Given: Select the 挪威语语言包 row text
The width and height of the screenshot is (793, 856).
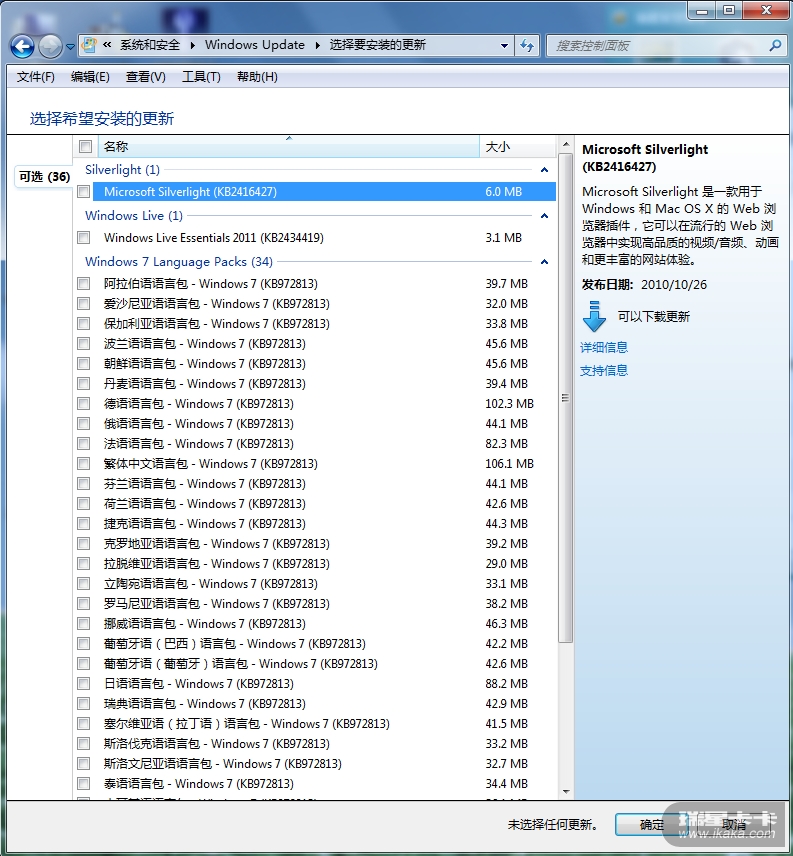Looking at the screenshot, I should coord(205,623).
